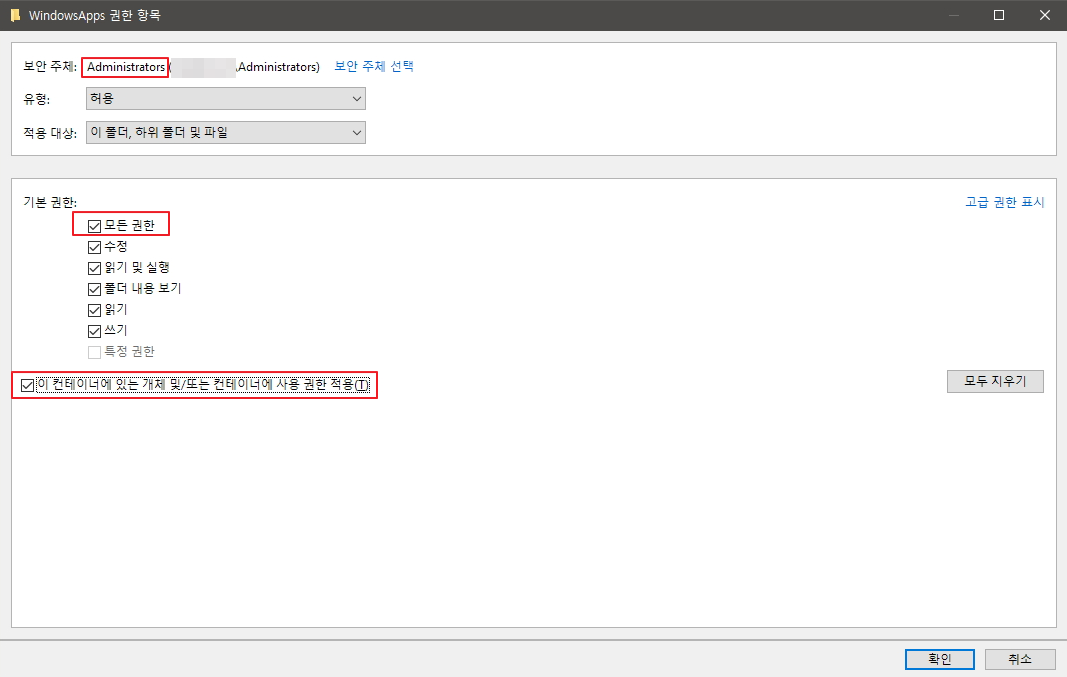Click the Administrators principal name text
The image size is (1067, 677).
(126, 67)
